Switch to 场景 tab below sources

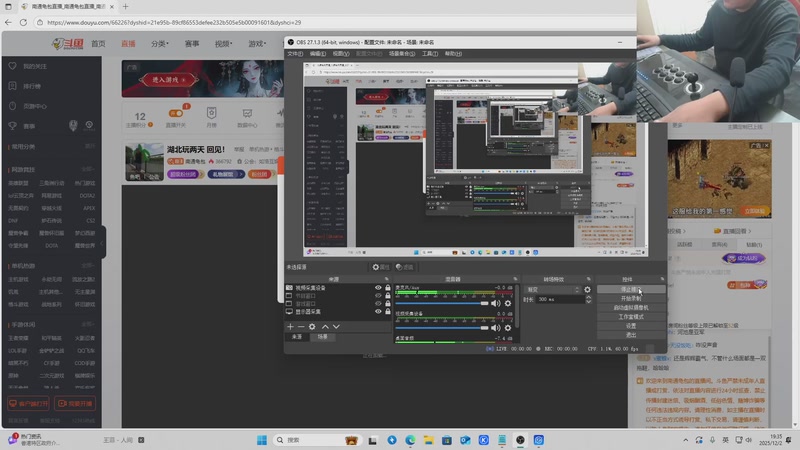[x=322, y=337]
